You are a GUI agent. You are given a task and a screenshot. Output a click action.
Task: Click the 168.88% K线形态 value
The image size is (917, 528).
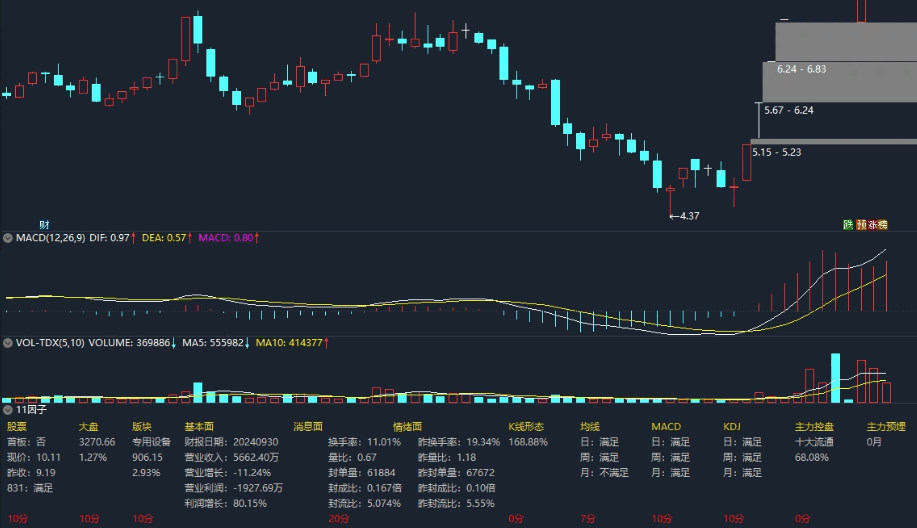(528, 442)
